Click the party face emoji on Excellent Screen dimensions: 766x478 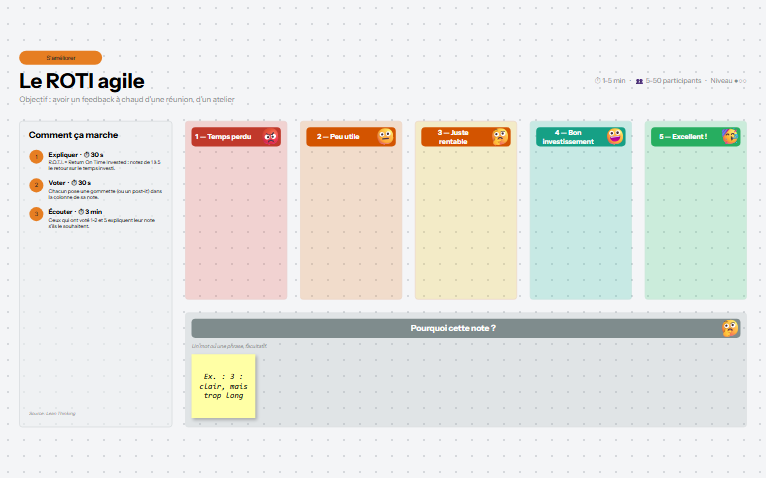730,136
